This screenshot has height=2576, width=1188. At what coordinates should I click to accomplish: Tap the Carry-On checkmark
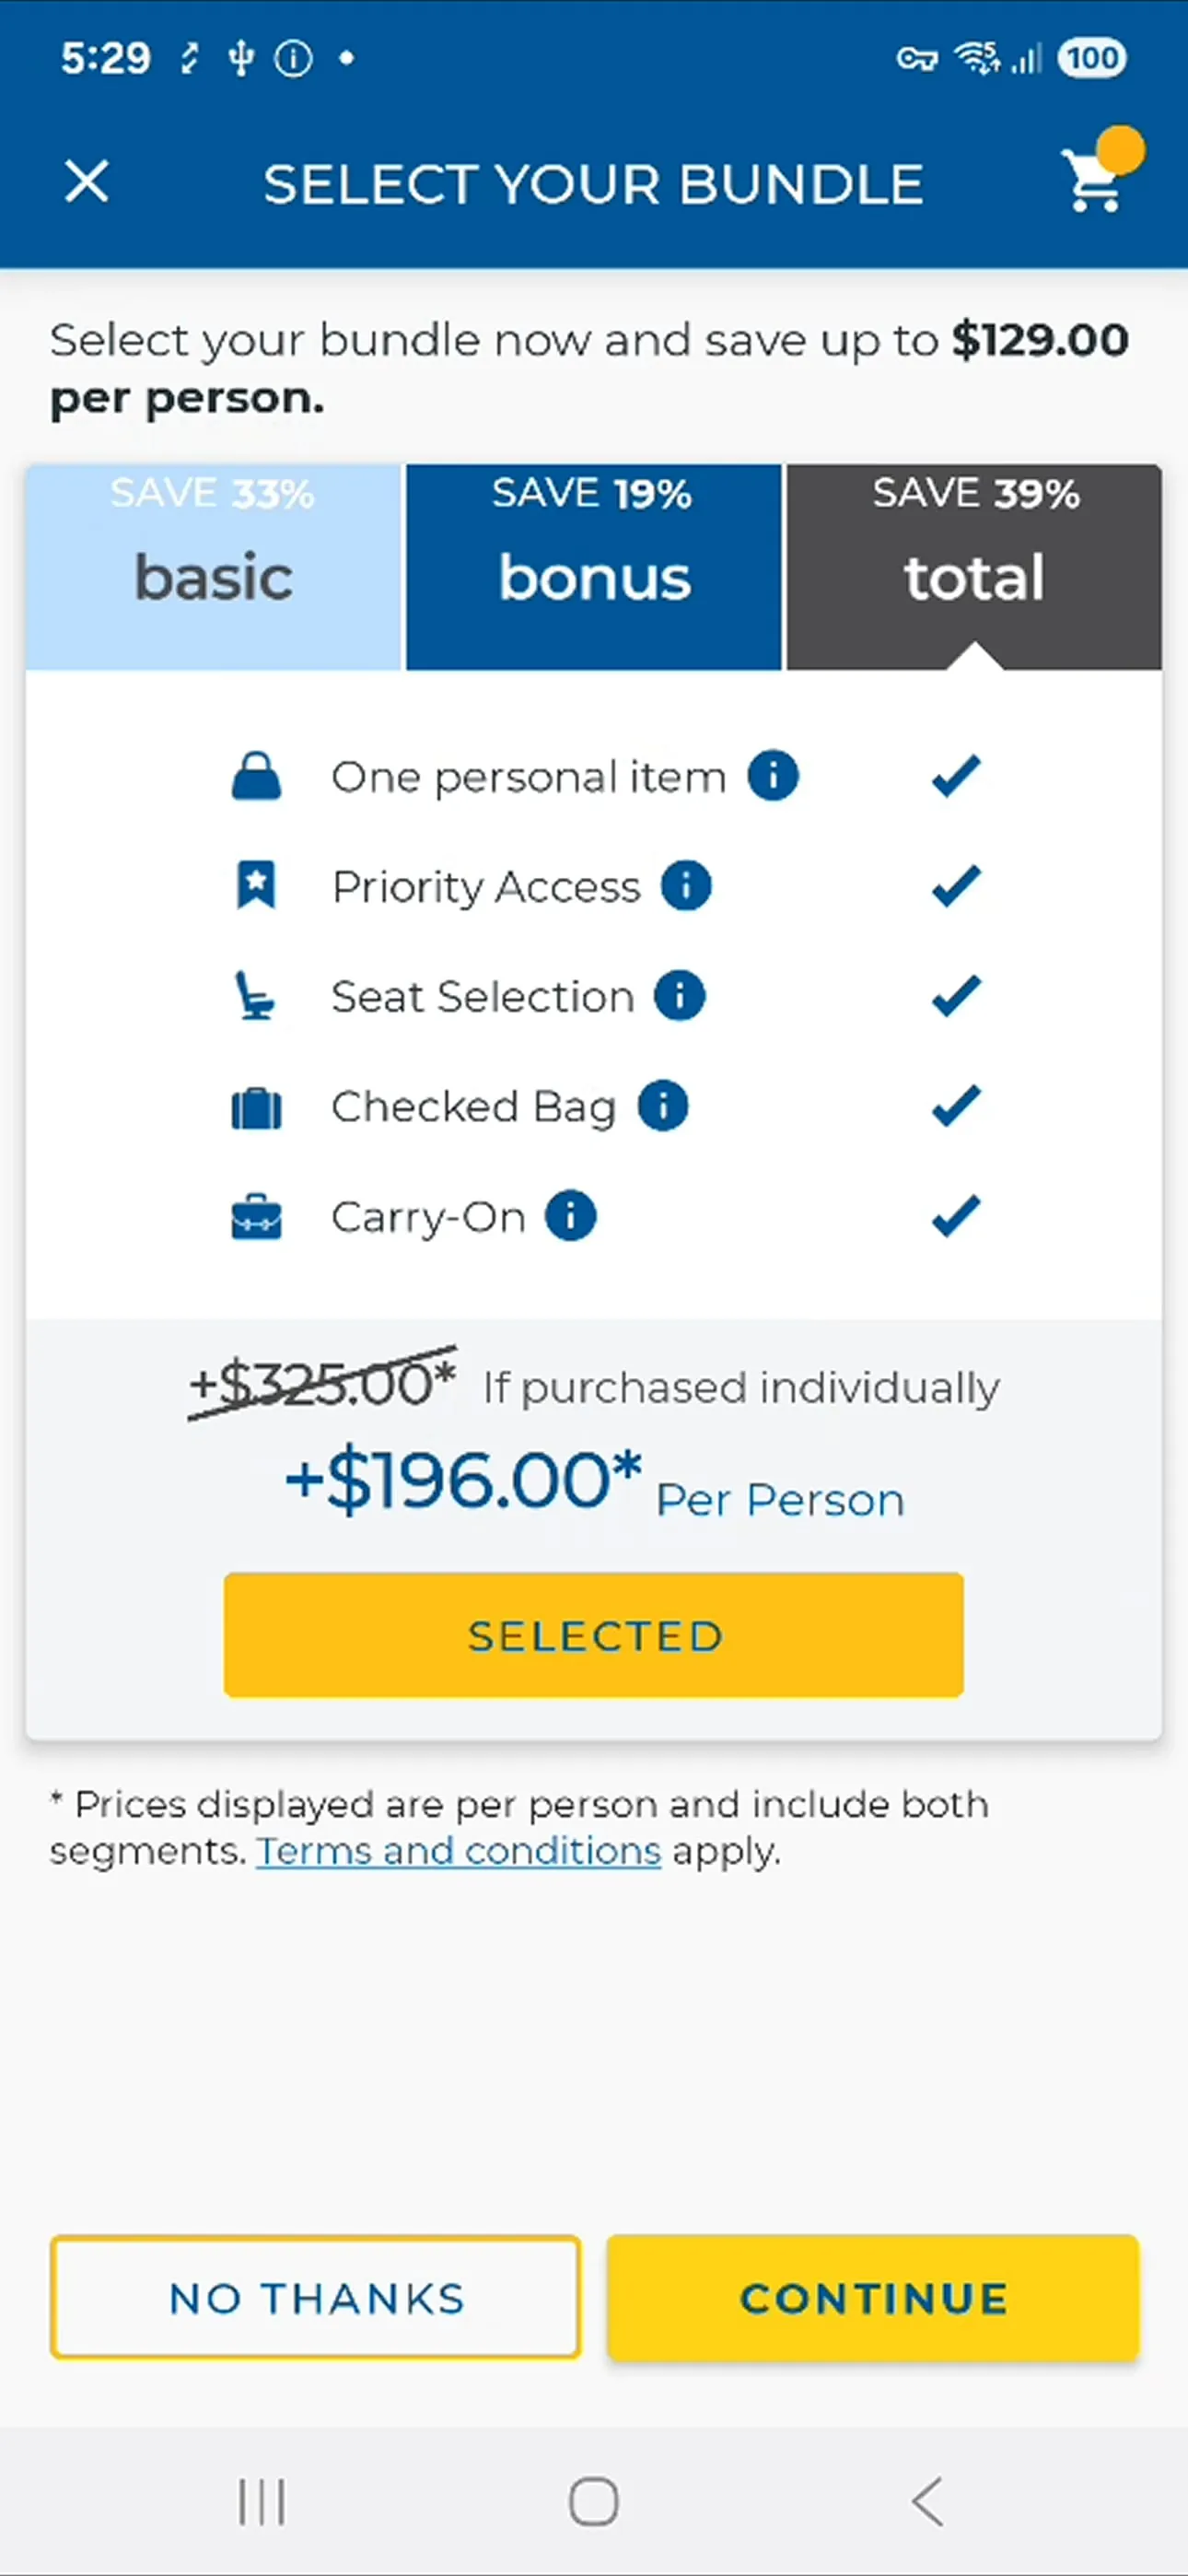coord(956,1216)
